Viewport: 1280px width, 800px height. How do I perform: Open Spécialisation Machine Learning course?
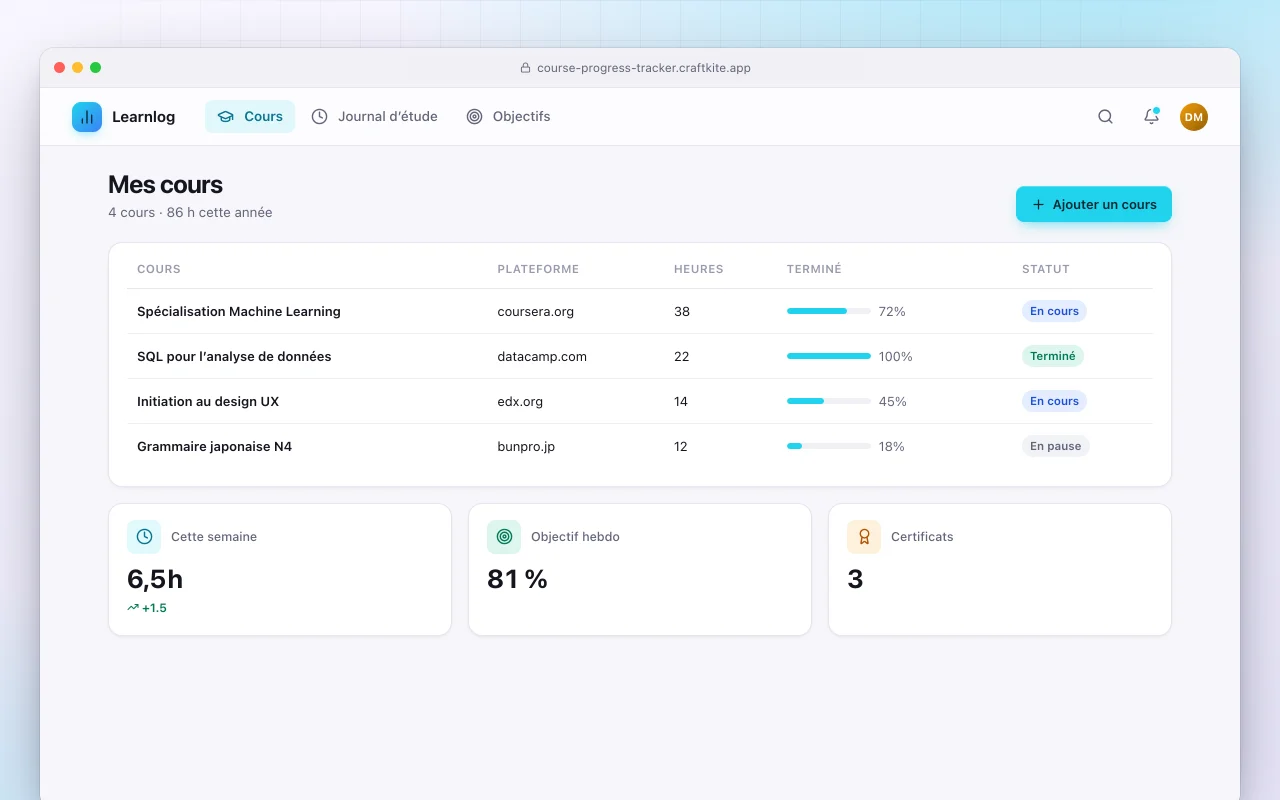239,311
